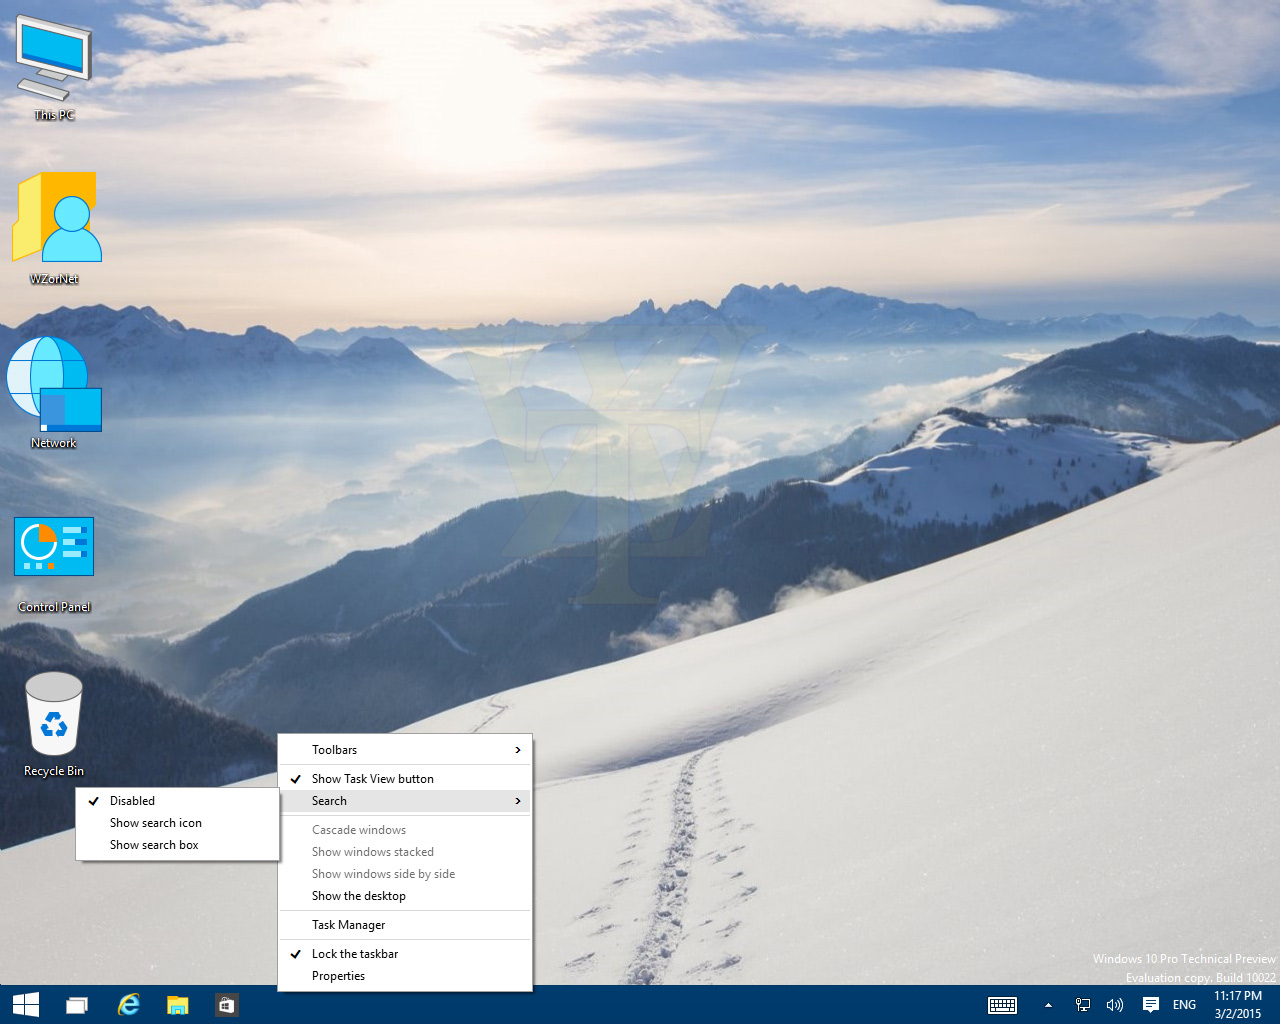Click the Windows Start button
The height and width of the screenshot is (1024, 1280).
point(26,1005)
